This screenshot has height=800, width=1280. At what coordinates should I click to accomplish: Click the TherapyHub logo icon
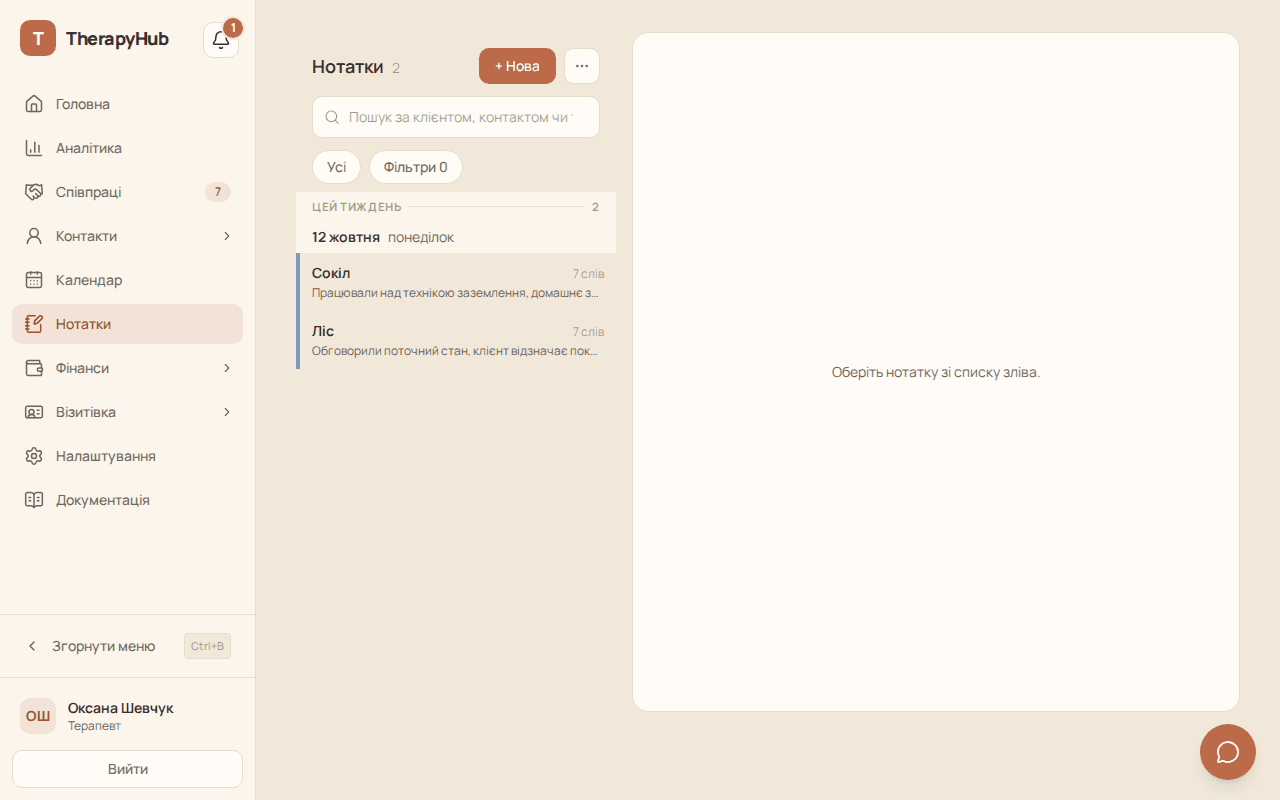pyautogui.click(x=38, y=38)
